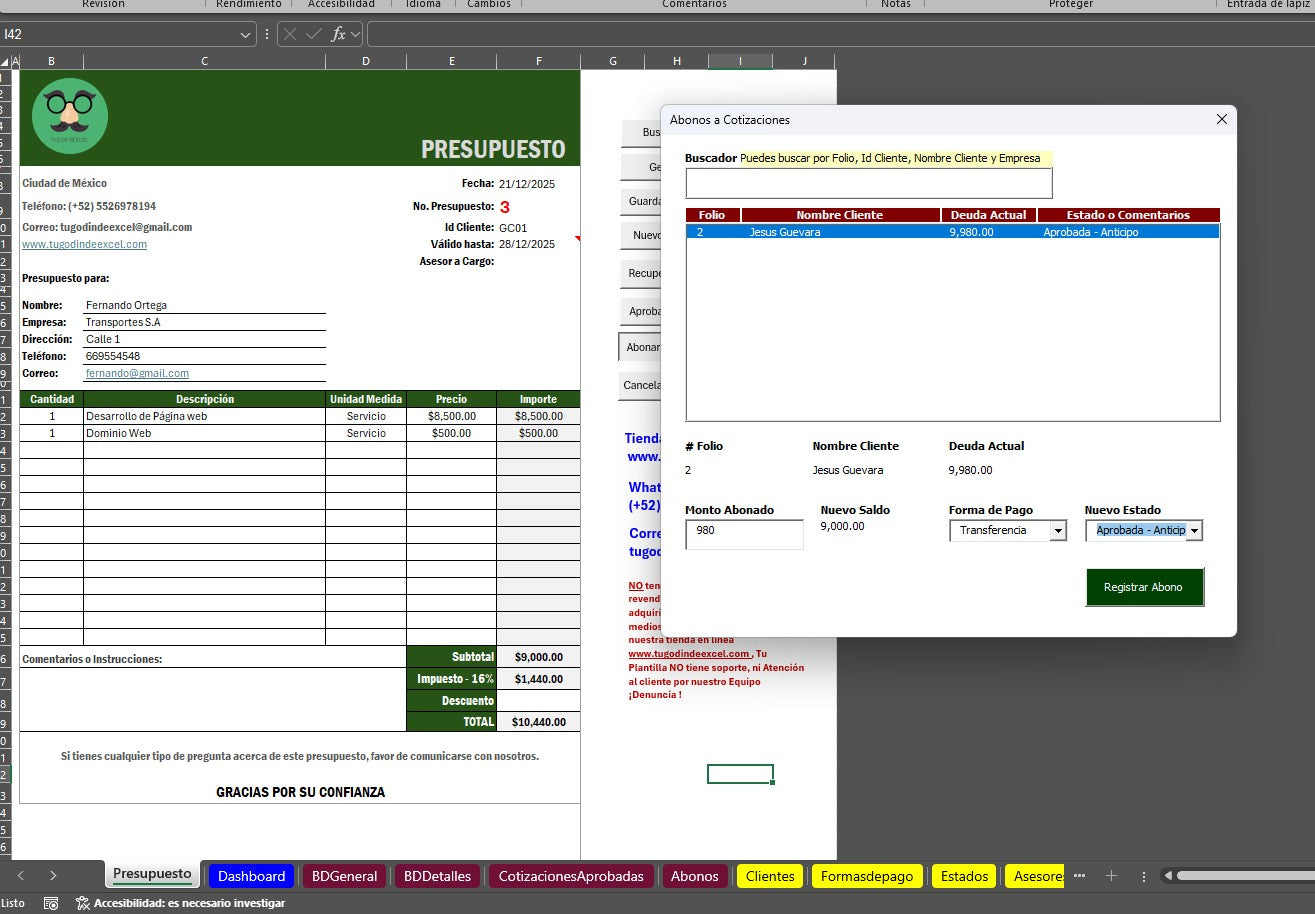Click the horizontal sheet scrollbar
Image resolution: width=1315 pixels, height=914 pixels.
point(1240,876)
